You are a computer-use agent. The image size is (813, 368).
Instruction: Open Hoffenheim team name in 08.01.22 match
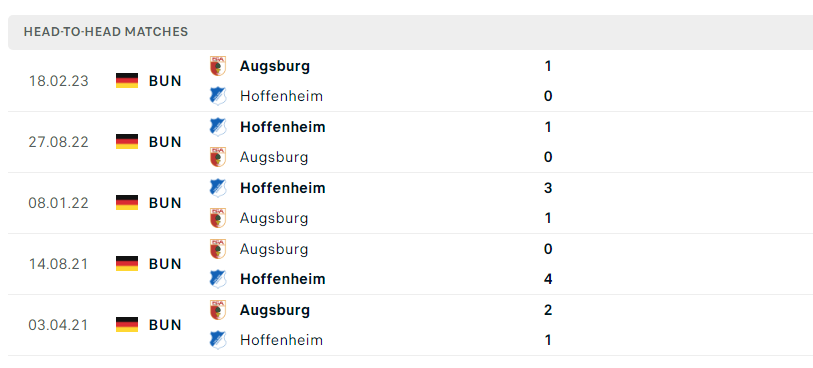click(283, 188)
